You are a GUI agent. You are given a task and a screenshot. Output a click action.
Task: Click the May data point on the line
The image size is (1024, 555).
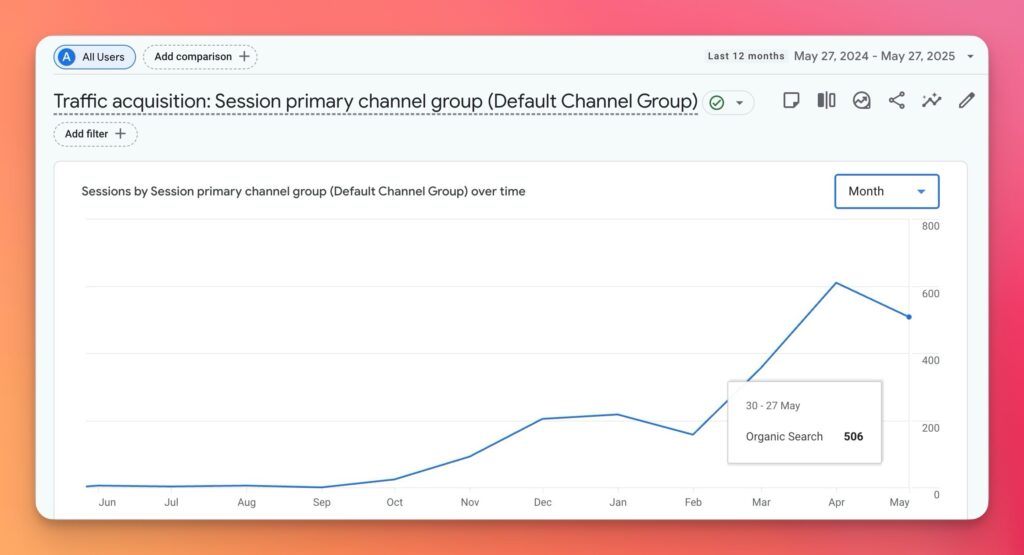(x=908, y=317)
